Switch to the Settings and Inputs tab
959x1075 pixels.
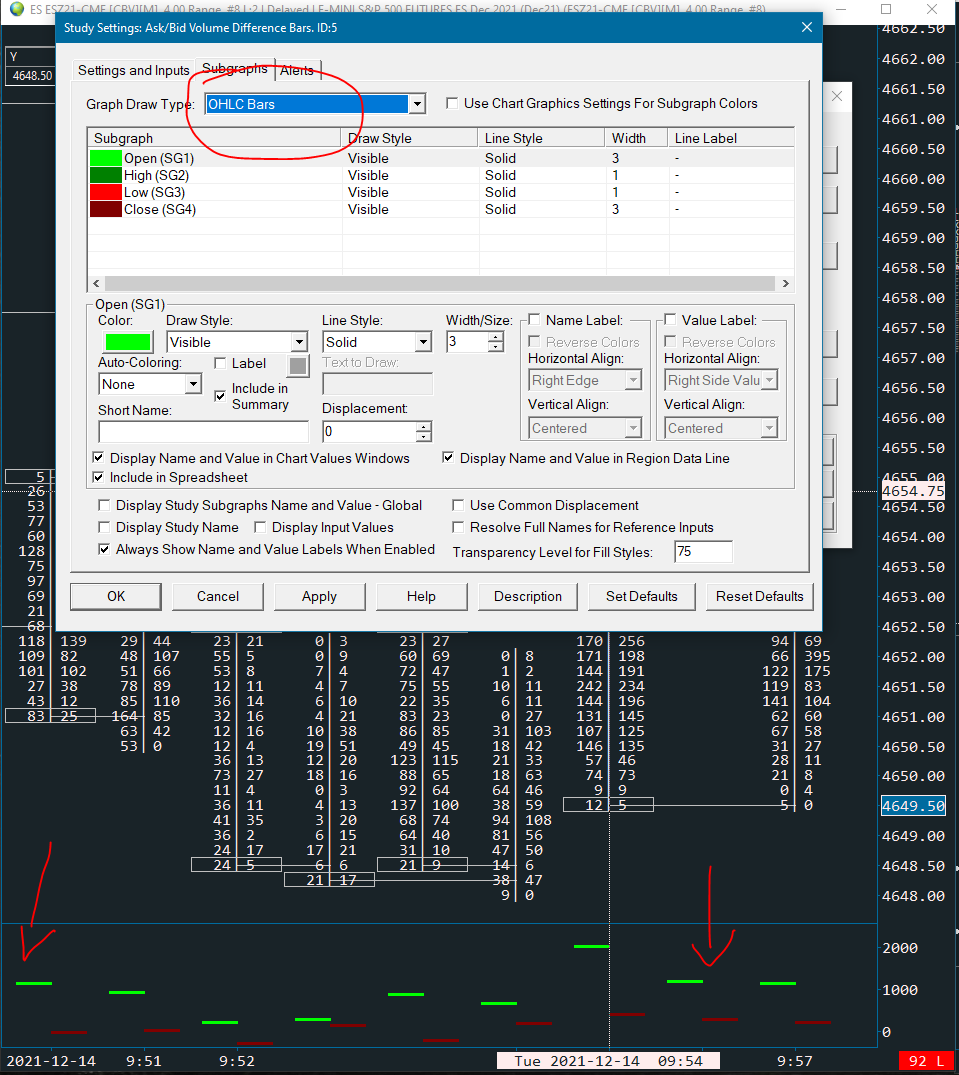tap(134, 70)
